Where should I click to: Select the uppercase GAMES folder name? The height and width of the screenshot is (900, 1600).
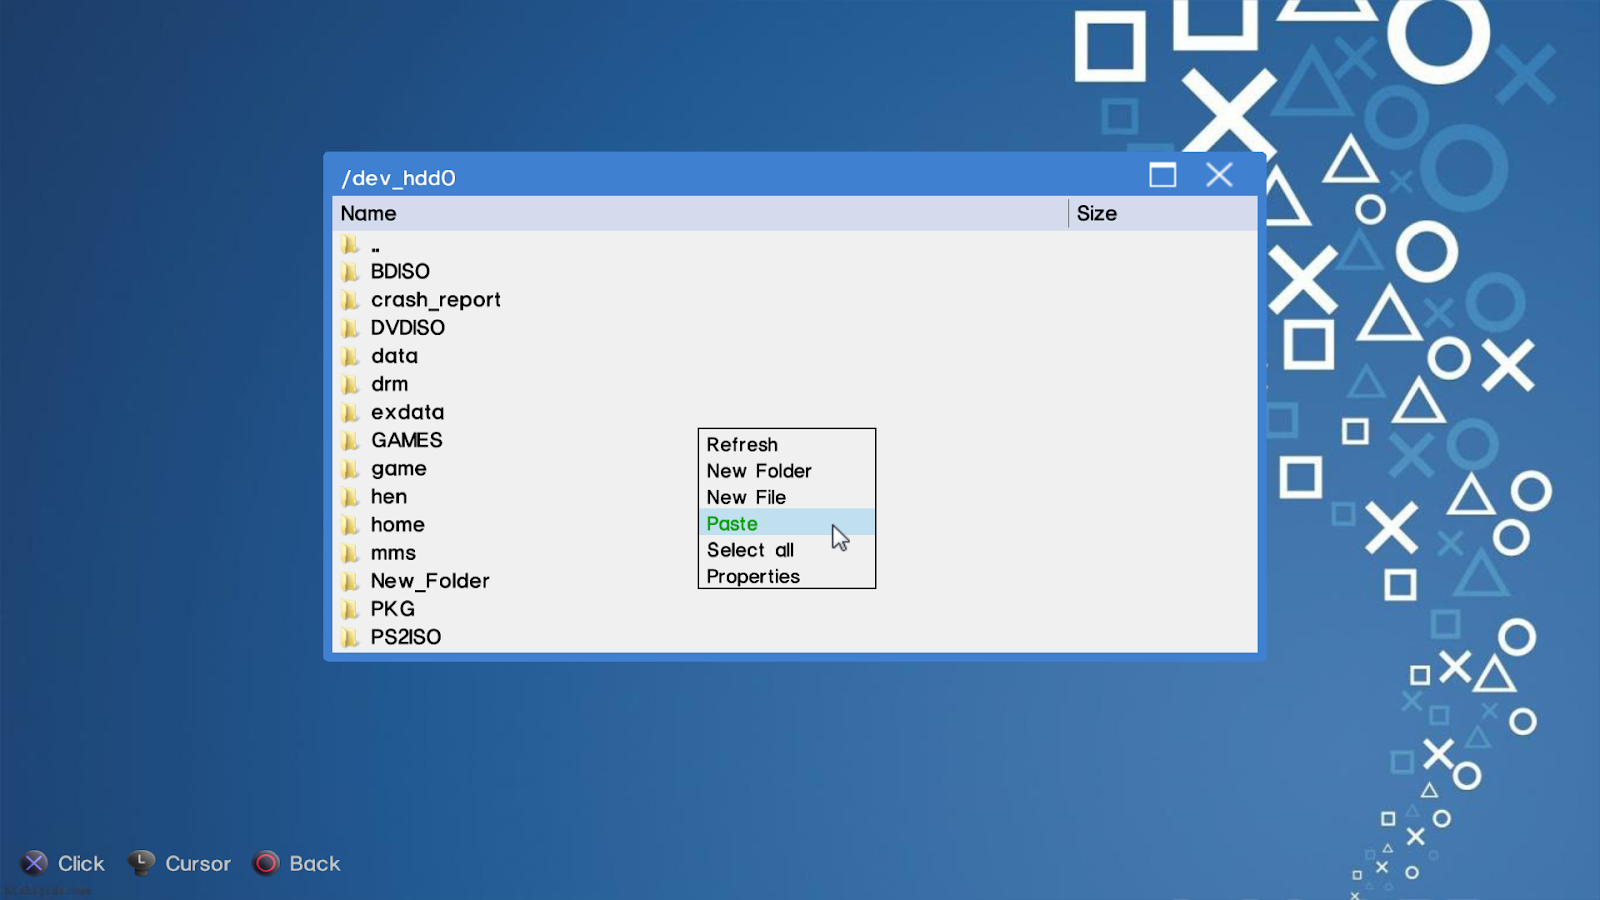point(406,439)
